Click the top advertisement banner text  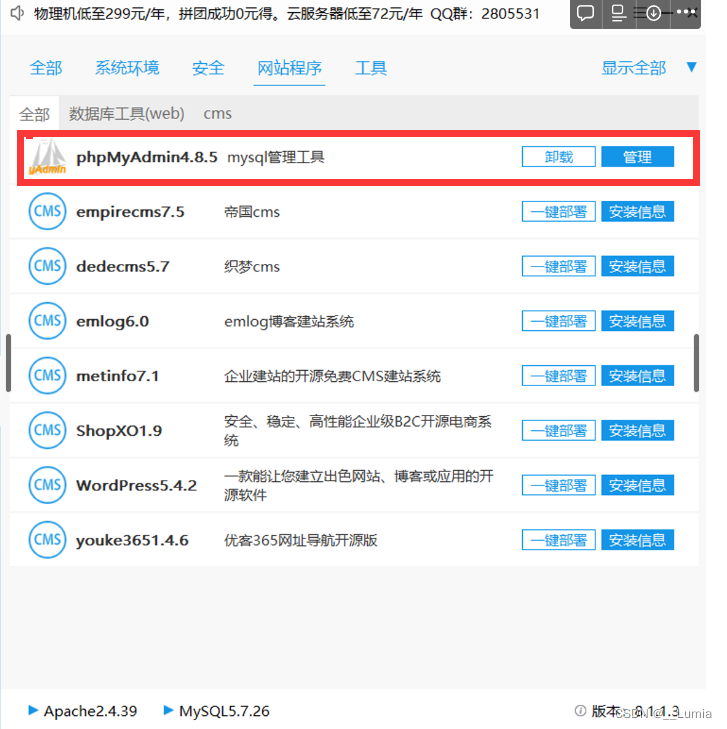tap(286, 14)
